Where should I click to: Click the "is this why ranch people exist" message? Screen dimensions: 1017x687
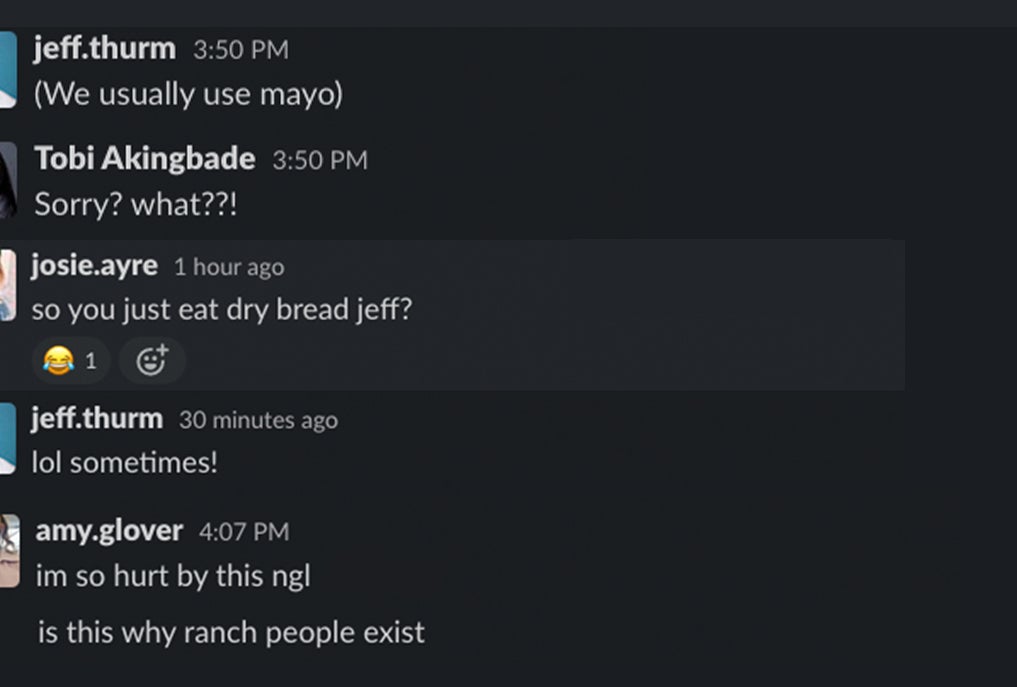click(231, 633)
